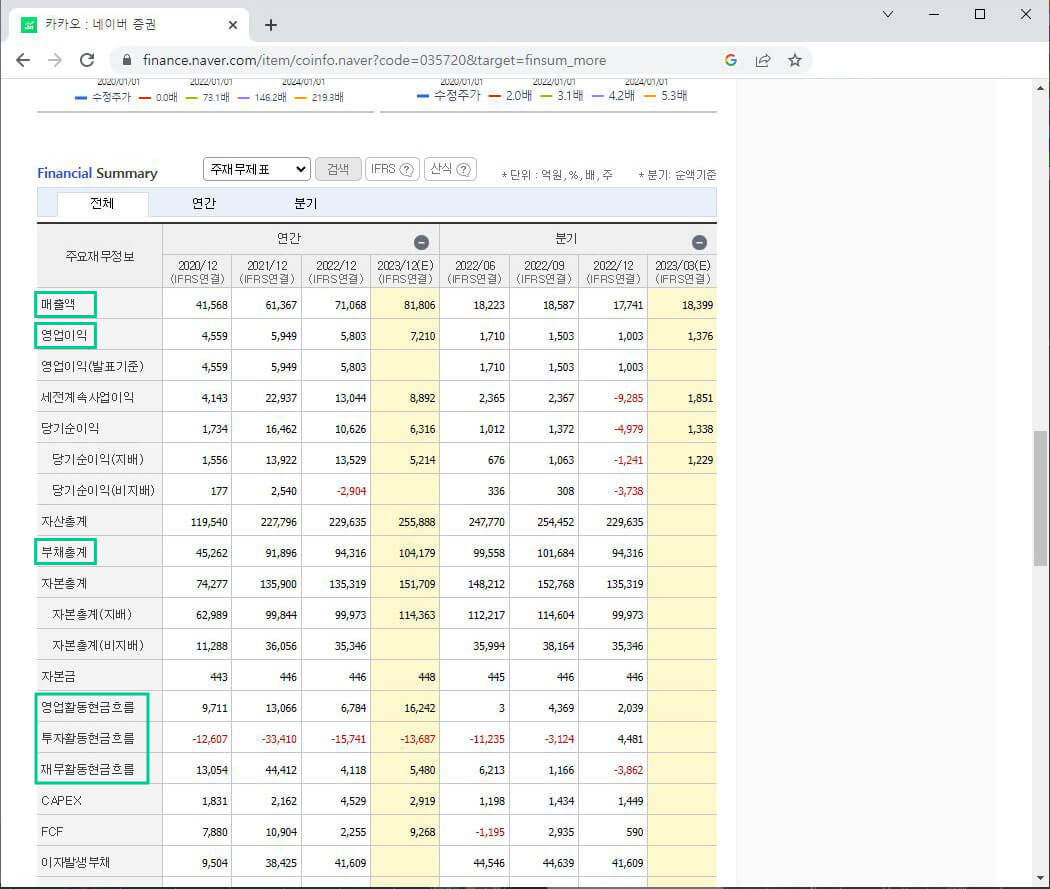The height and width of the screenshot is (889, 1050).
Task: Click the 2020/12 column header
Action: click(198, 272)
